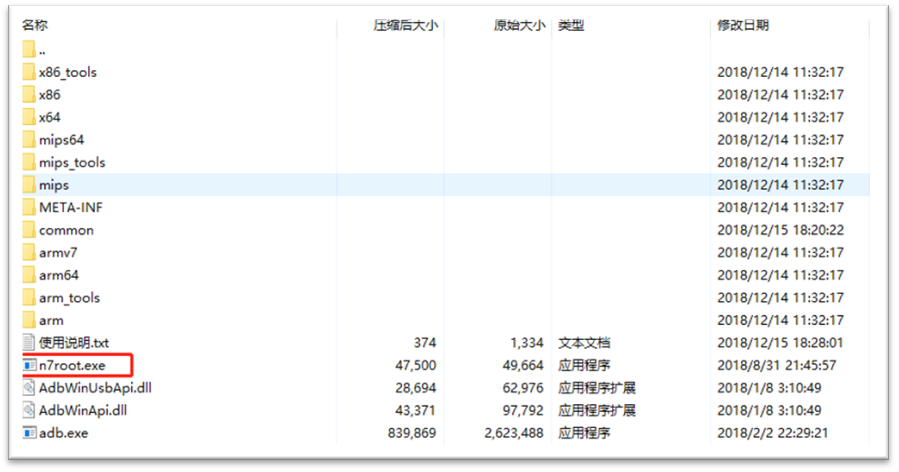
Task: Select the AdbWinApi.dll file name
Action: pyautogui.click(x=83, y=411)
